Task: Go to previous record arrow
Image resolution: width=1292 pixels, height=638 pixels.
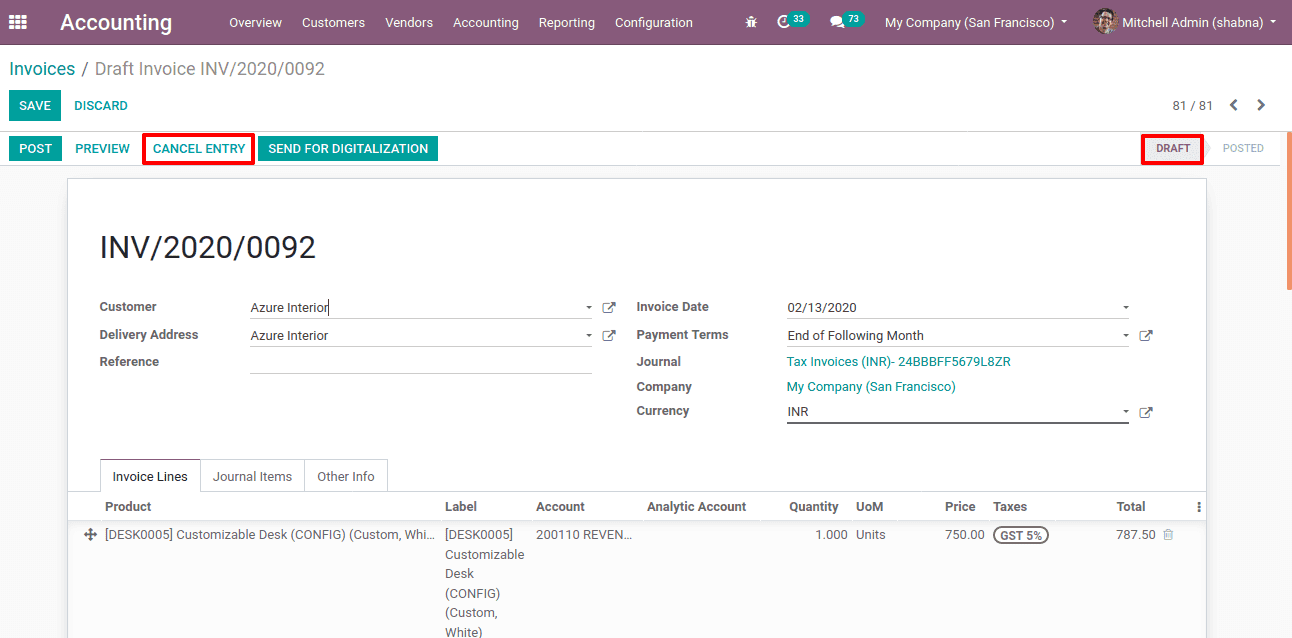Action: (x=1234, y=105)
